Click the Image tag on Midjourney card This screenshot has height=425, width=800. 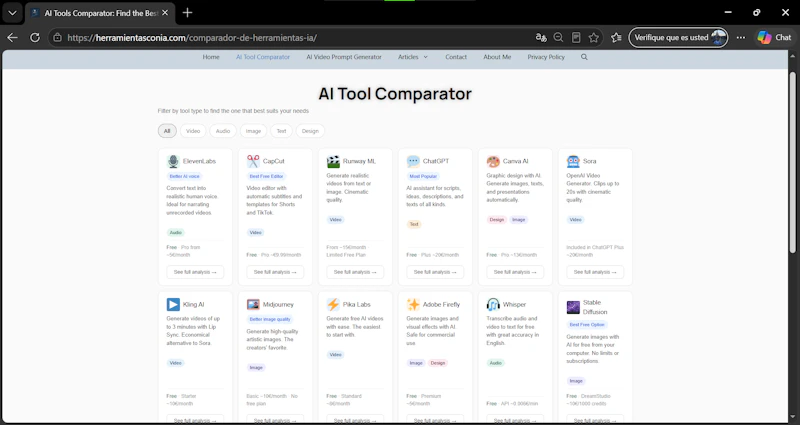256,367
